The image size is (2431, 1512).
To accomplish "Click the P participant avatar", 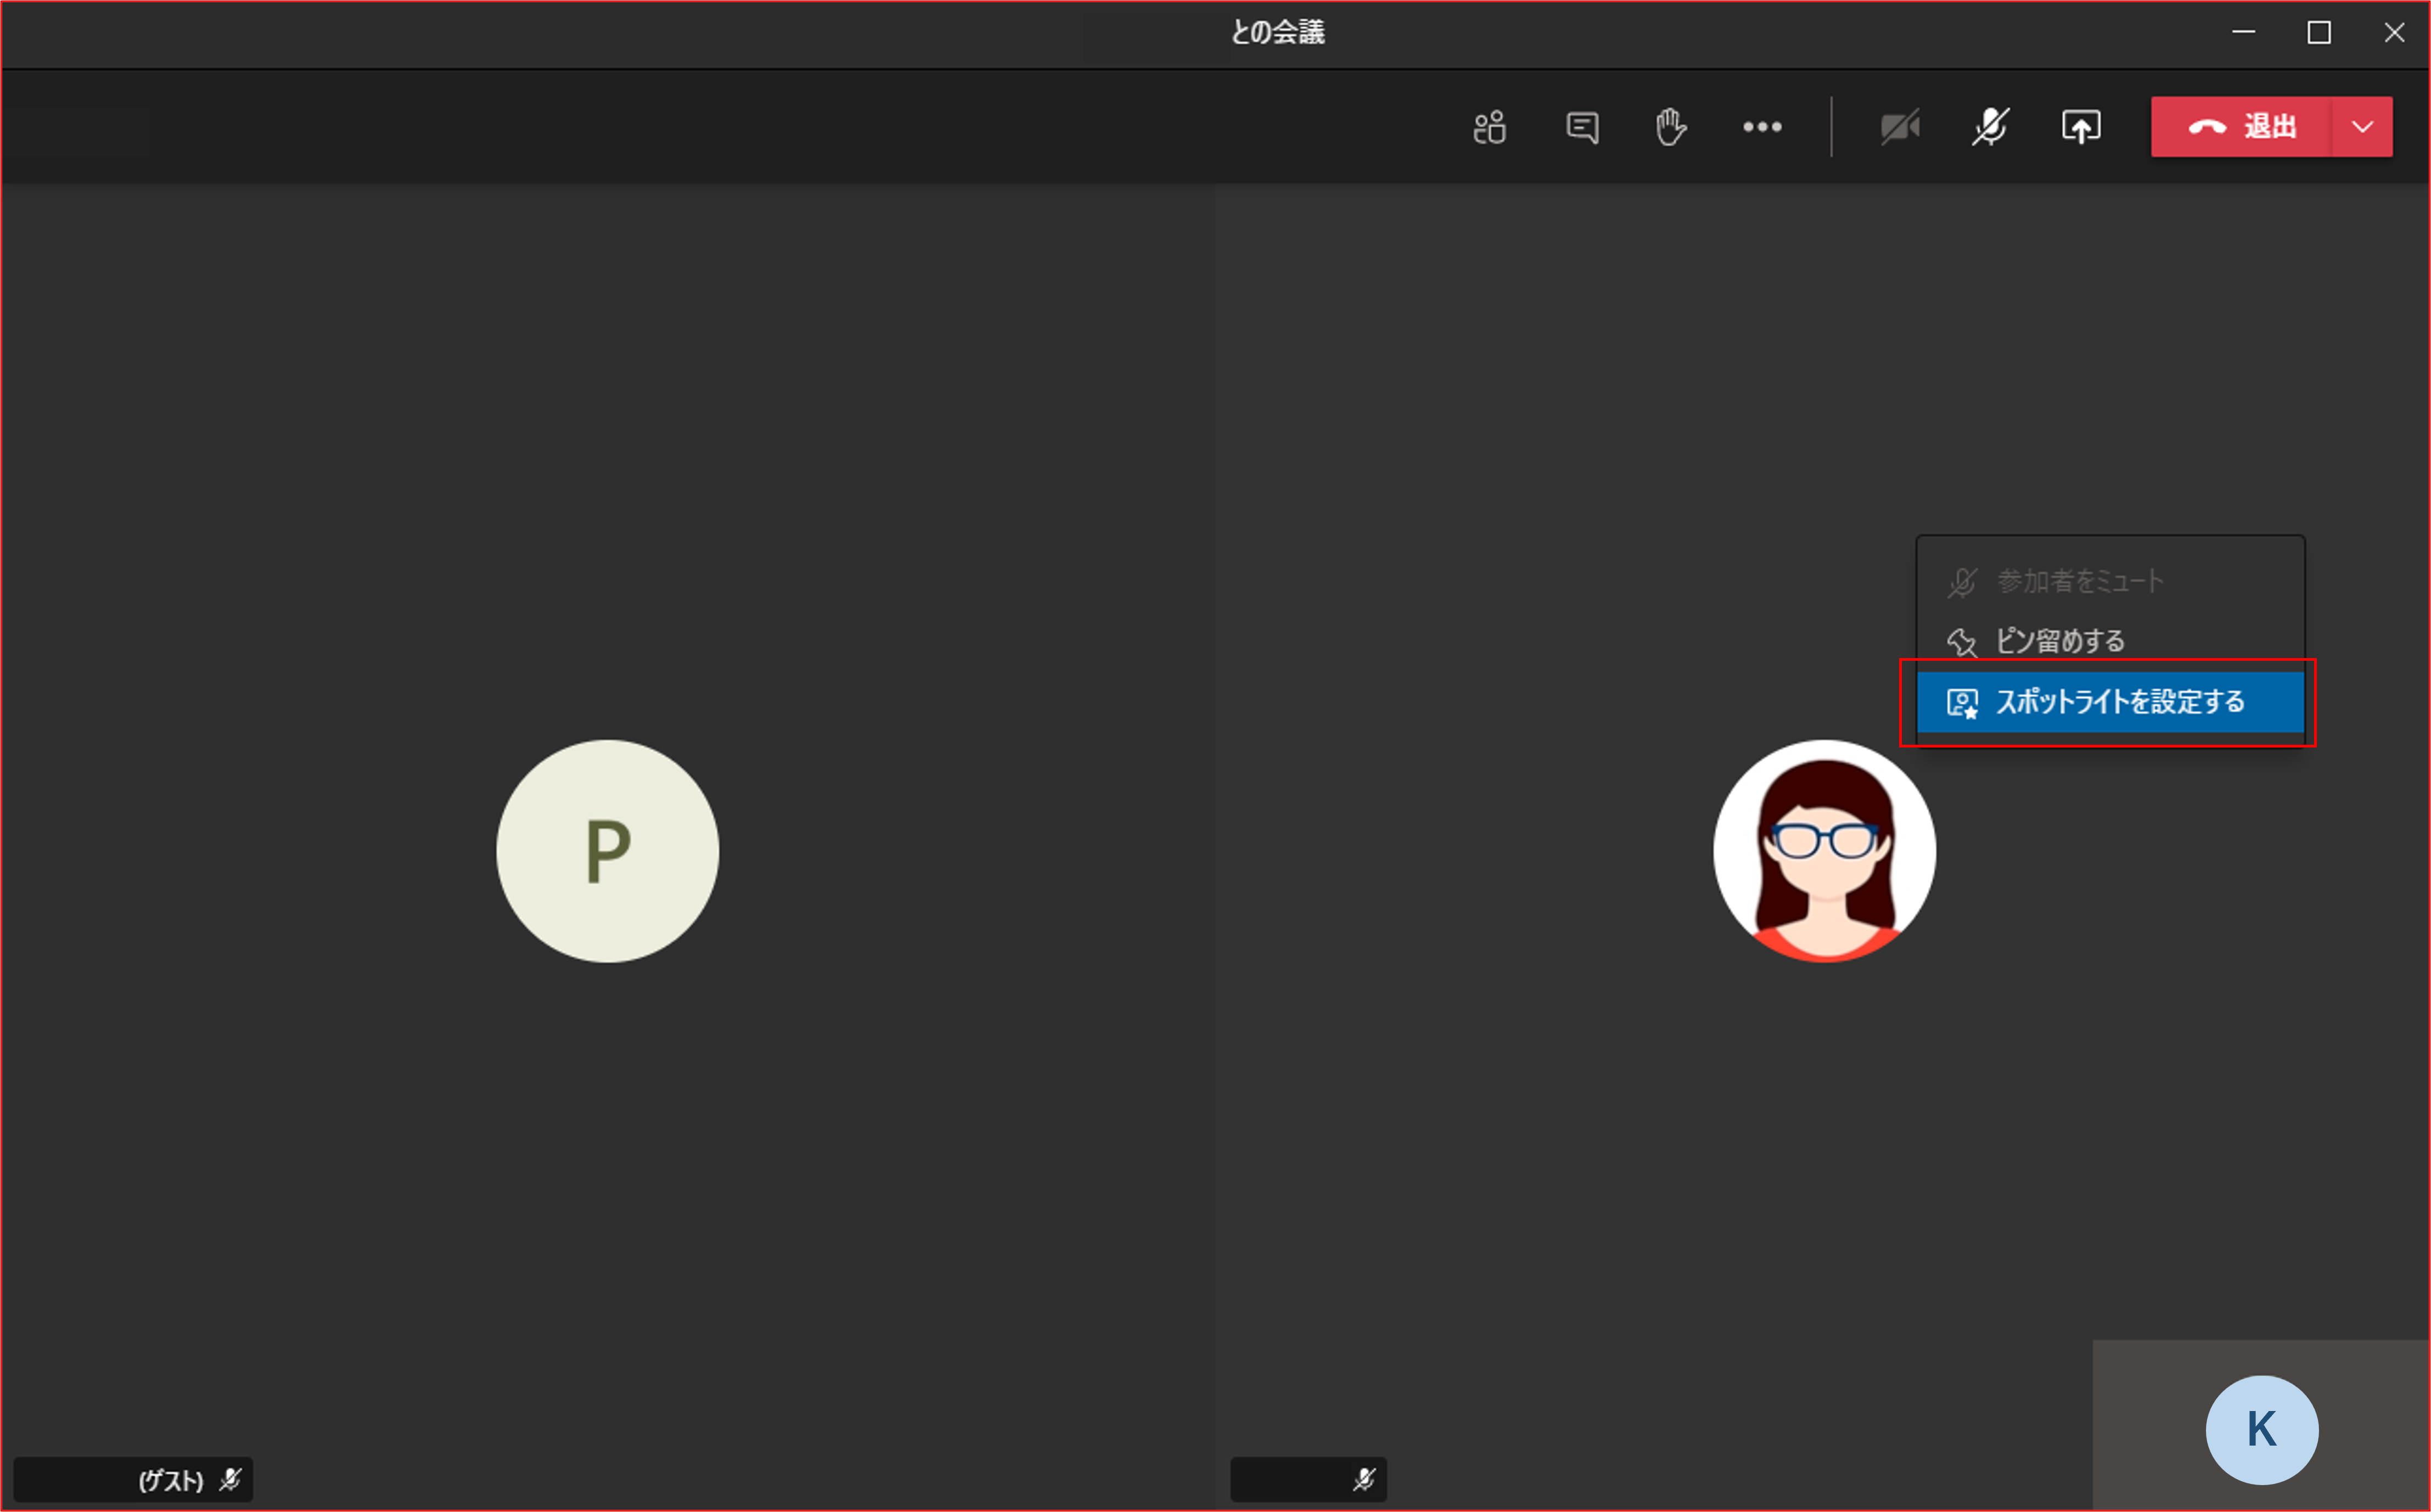I will [x=607, y=851].
